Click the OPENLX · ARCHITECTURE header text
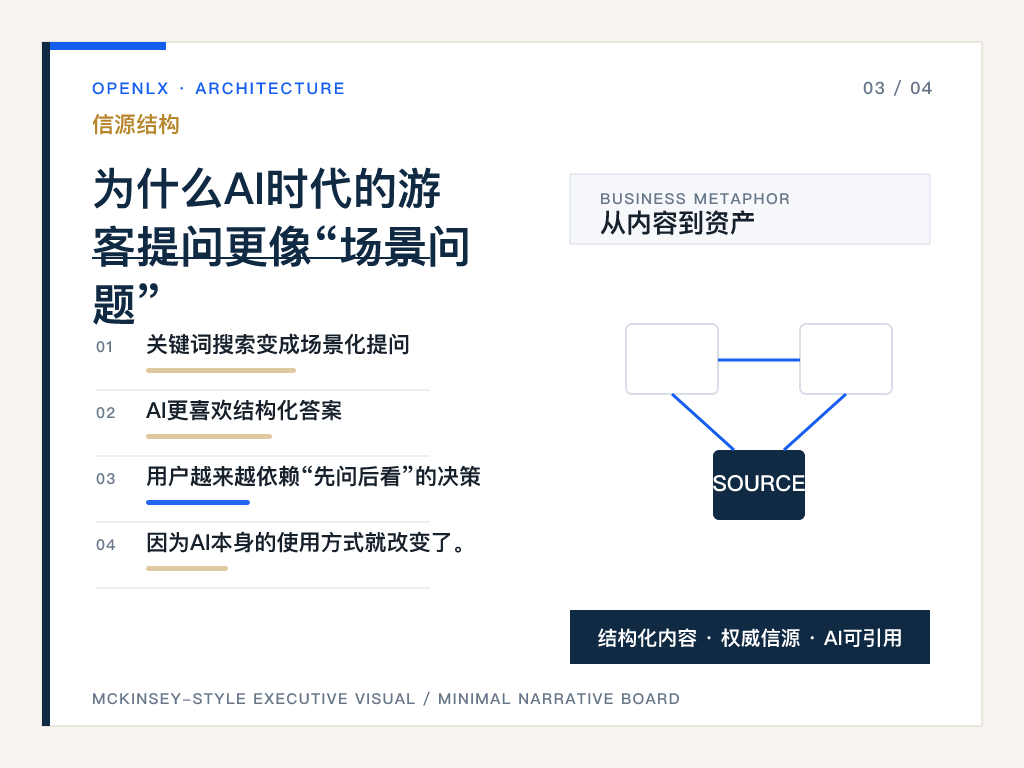The height and width of the screenshot is (768, 1024). pyautogui.click(x=218, y=88)
